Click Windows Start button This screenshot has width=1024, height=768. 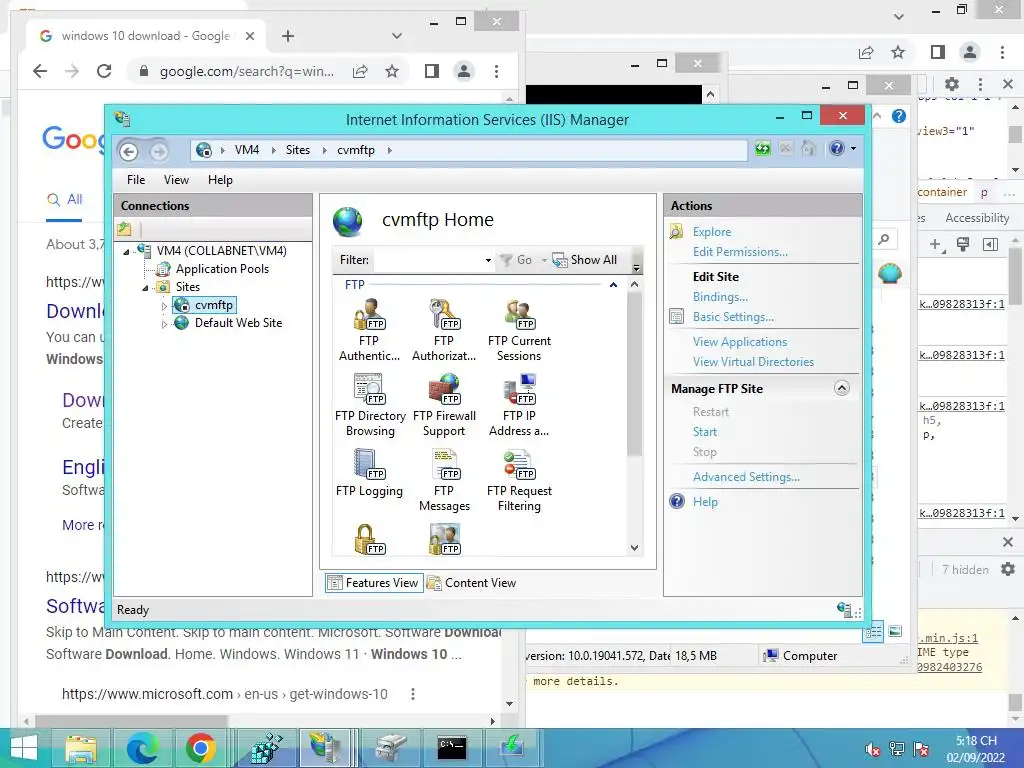point(24,748)
